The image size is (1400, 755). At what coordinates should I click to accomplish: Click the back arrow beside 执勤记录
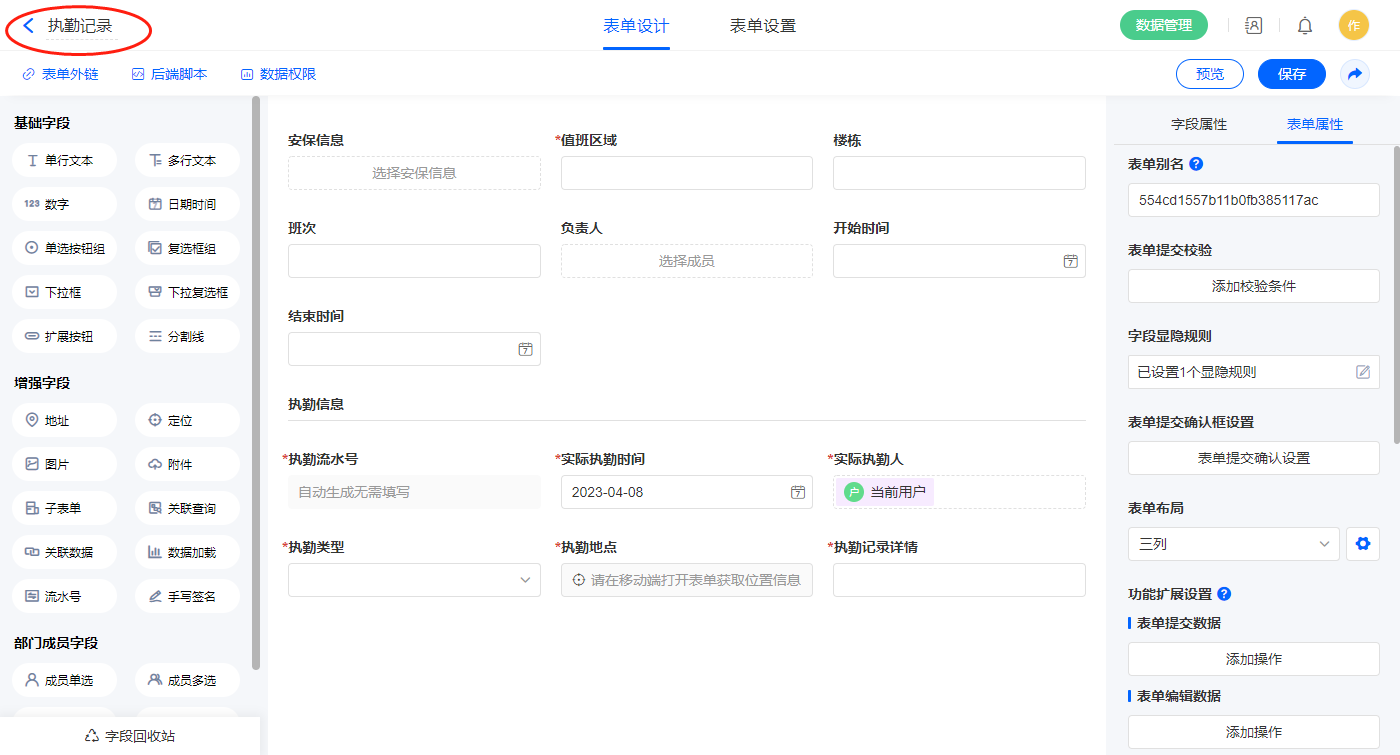(28, 26)
